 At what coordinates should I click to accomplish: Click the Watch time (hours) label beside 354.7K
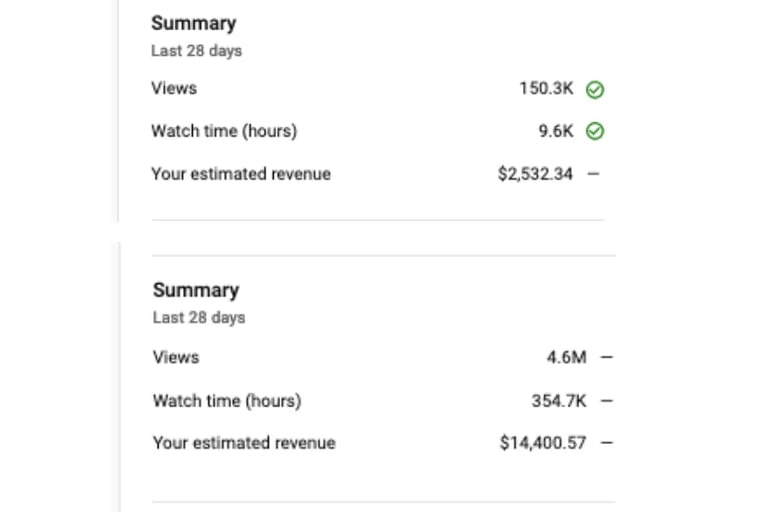[x=227, y=401]
